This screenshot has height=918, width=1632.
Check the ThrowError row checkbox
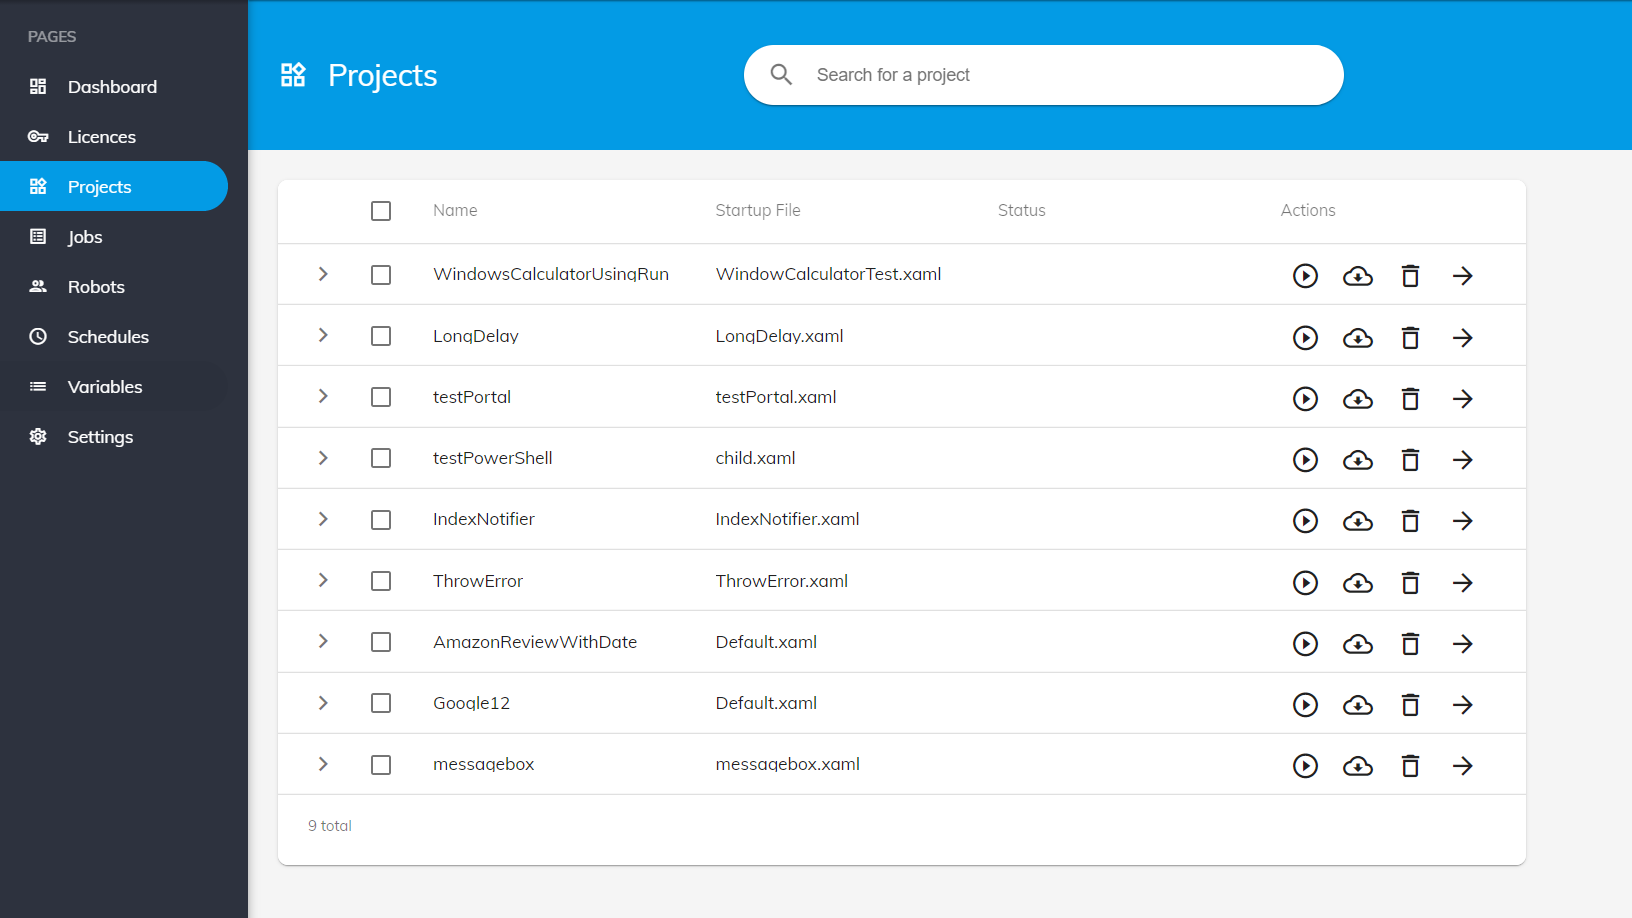coord(381,581)
